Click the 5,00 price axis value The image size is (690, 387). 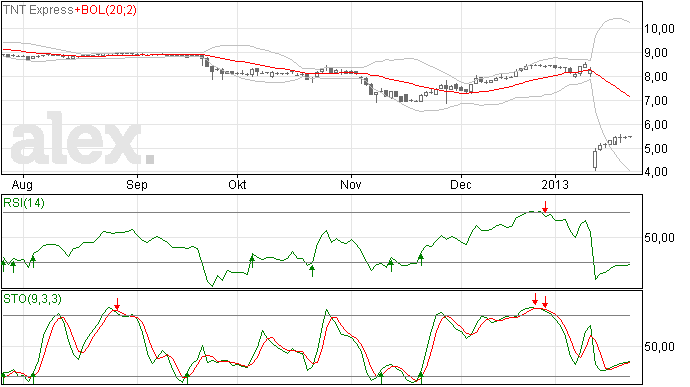[x=656, y=149]
